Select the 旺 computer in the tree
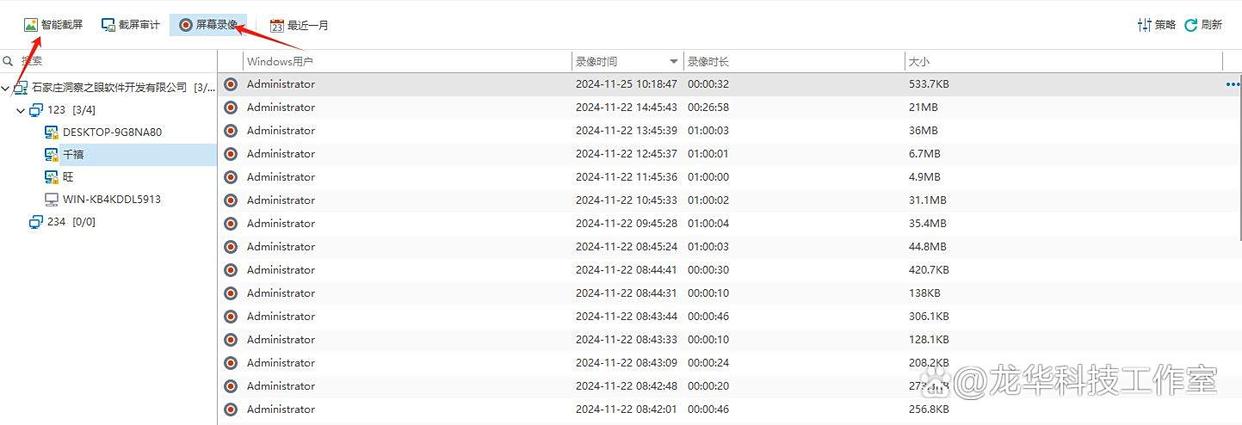This screenshot has width=1242, height=425. click(69, 177)
